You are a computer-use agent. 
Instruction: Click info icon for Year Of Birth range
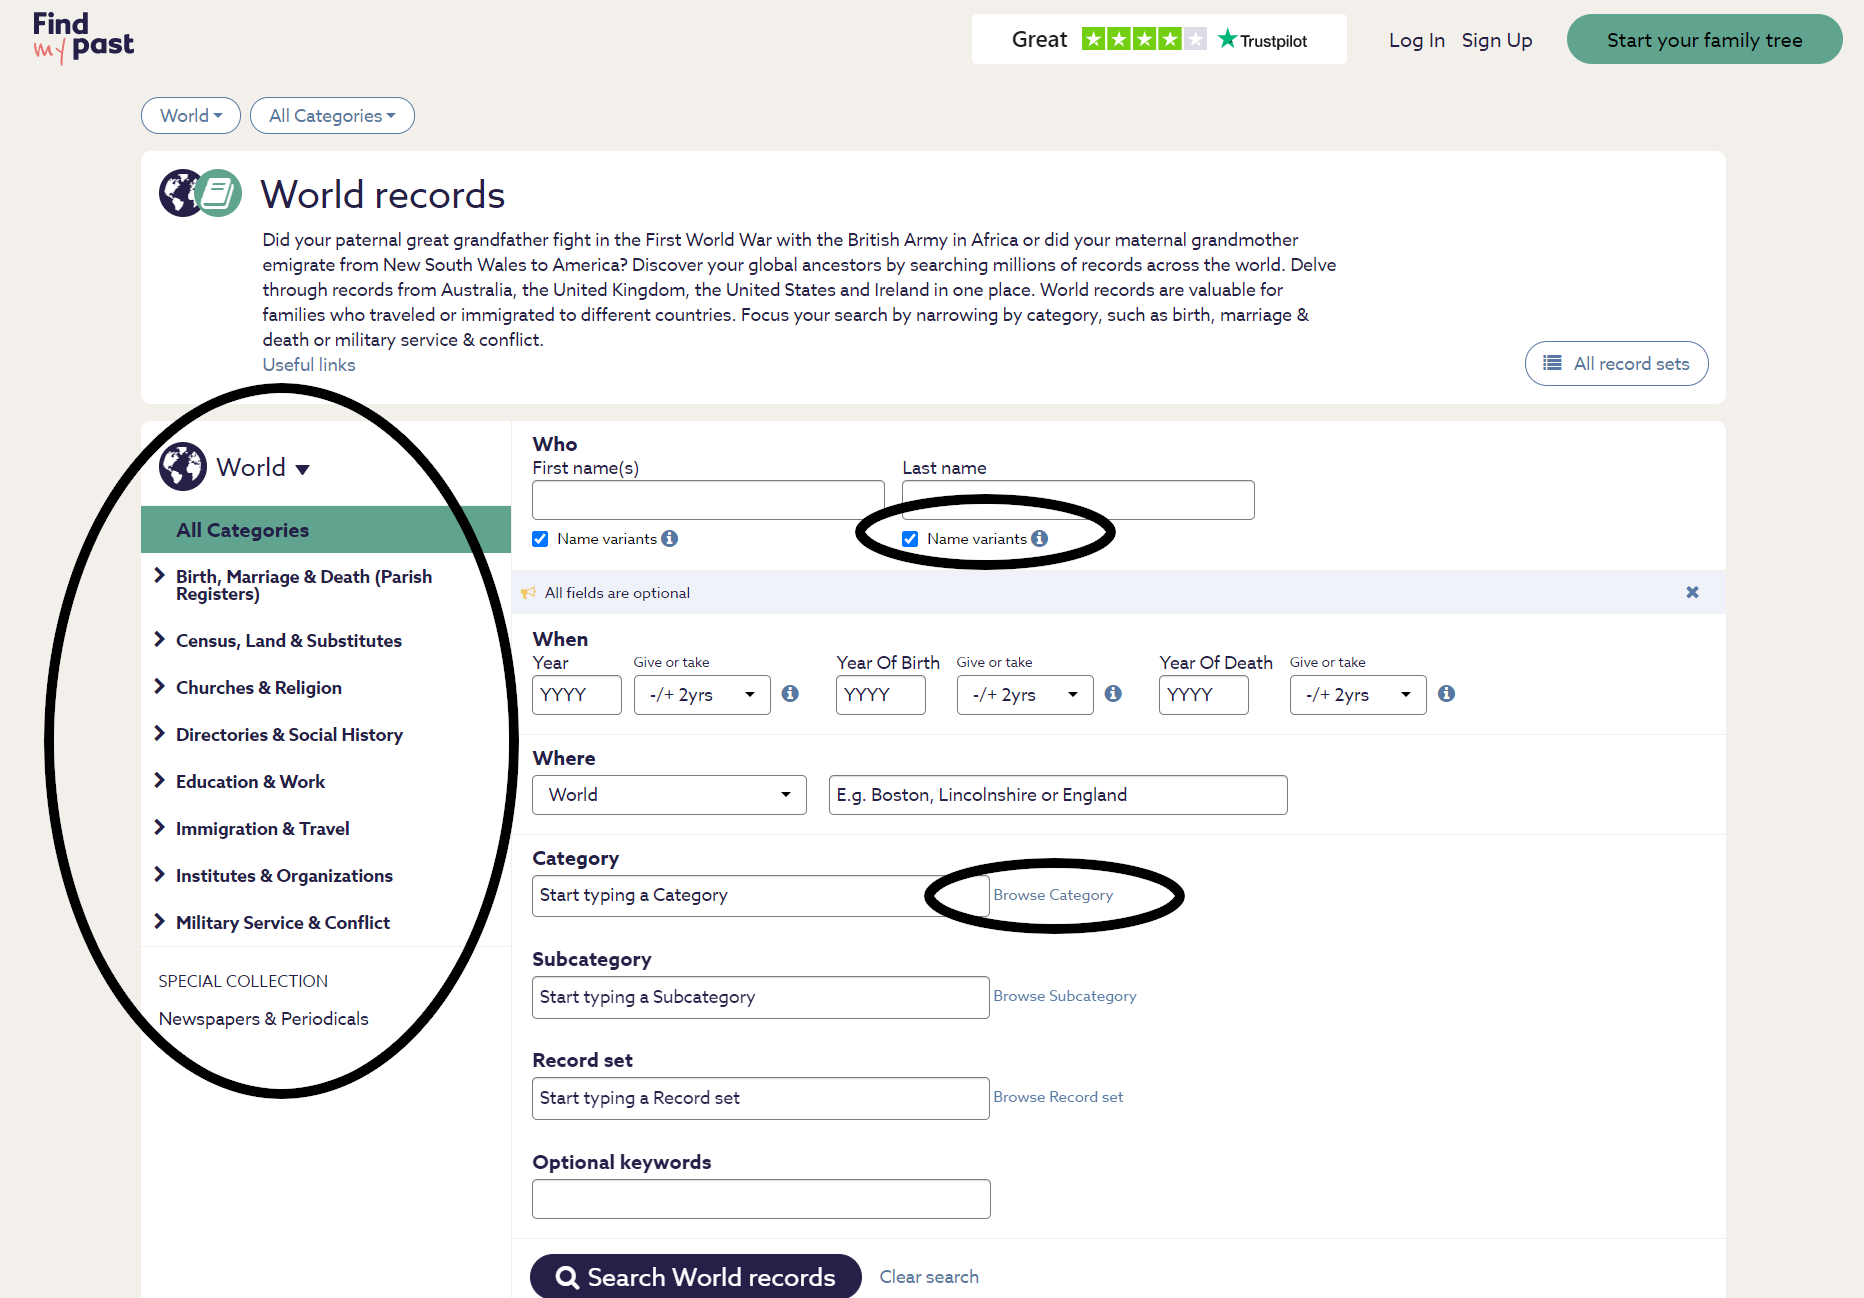pyautogui.click(x=1113, y=694)
